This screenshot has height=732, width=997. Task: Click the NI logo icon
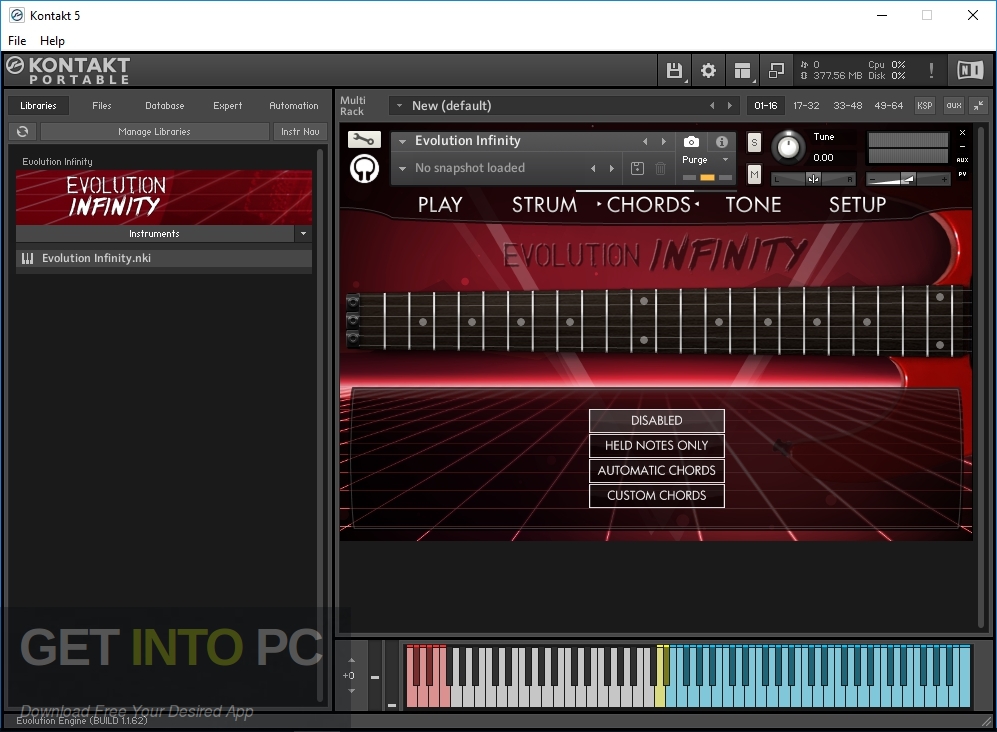[970, 70]
